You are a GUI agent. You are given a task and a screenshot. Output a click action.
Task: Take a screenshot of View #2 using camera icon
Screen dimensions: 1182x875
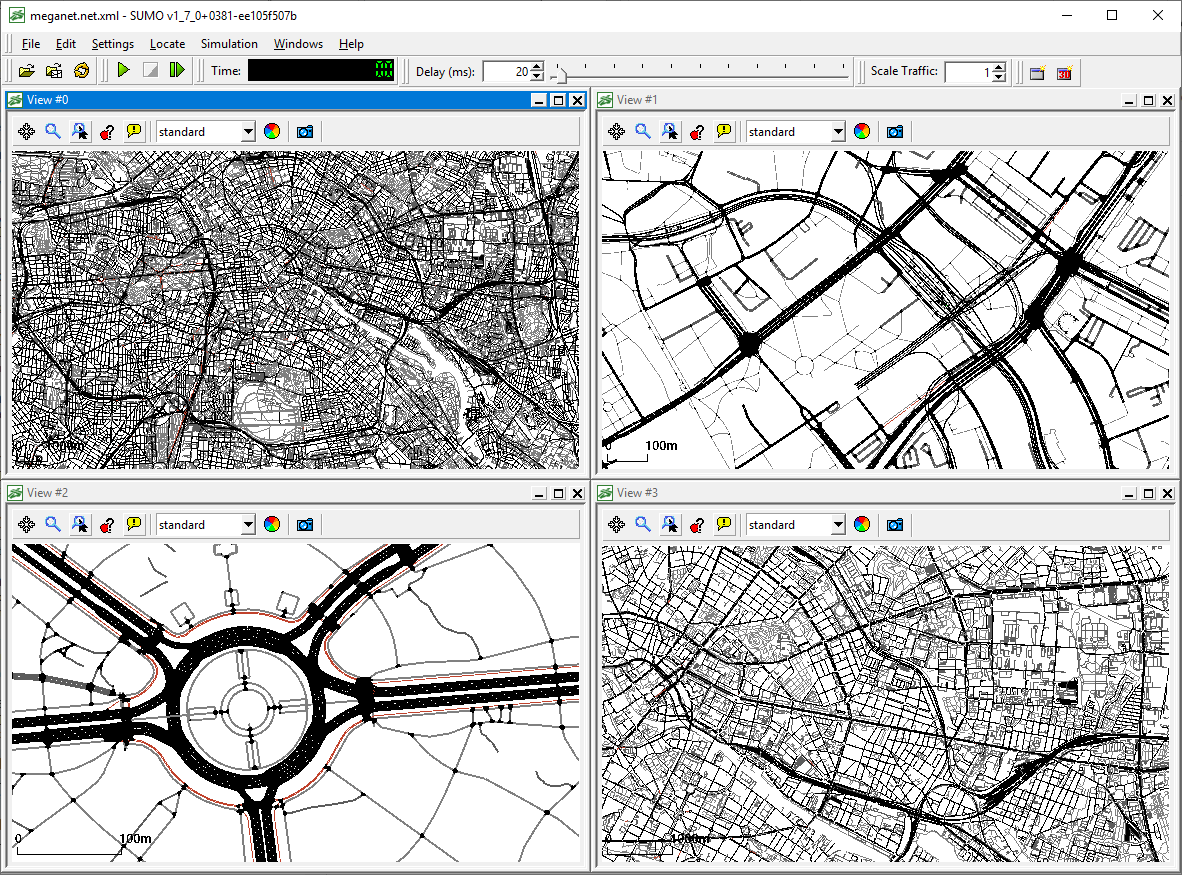(305, 524)
